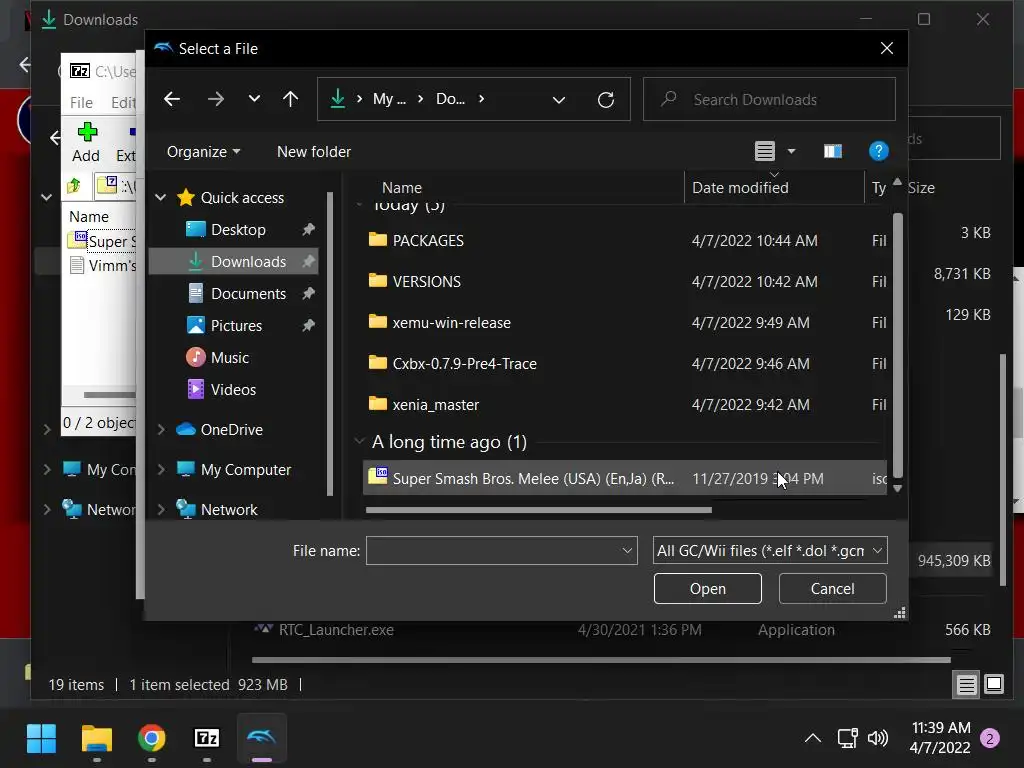This screenshot has width=1024, height=768.
Task: Select the Super Smash Bros. Melee ISO file
Action: pyautogui.click(x=624, y=479)
